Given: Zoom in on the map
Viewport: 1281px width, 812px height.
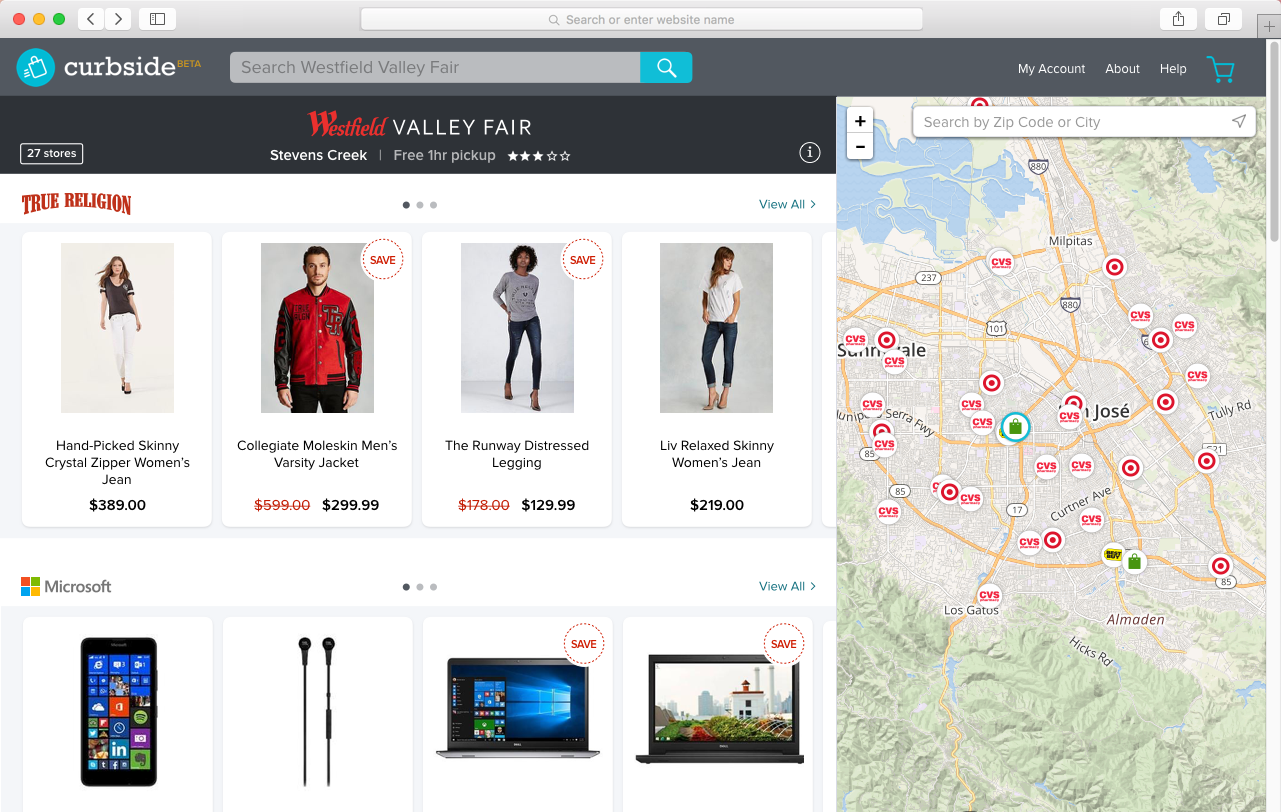Looking at the screenshot, I should [860, 121].
